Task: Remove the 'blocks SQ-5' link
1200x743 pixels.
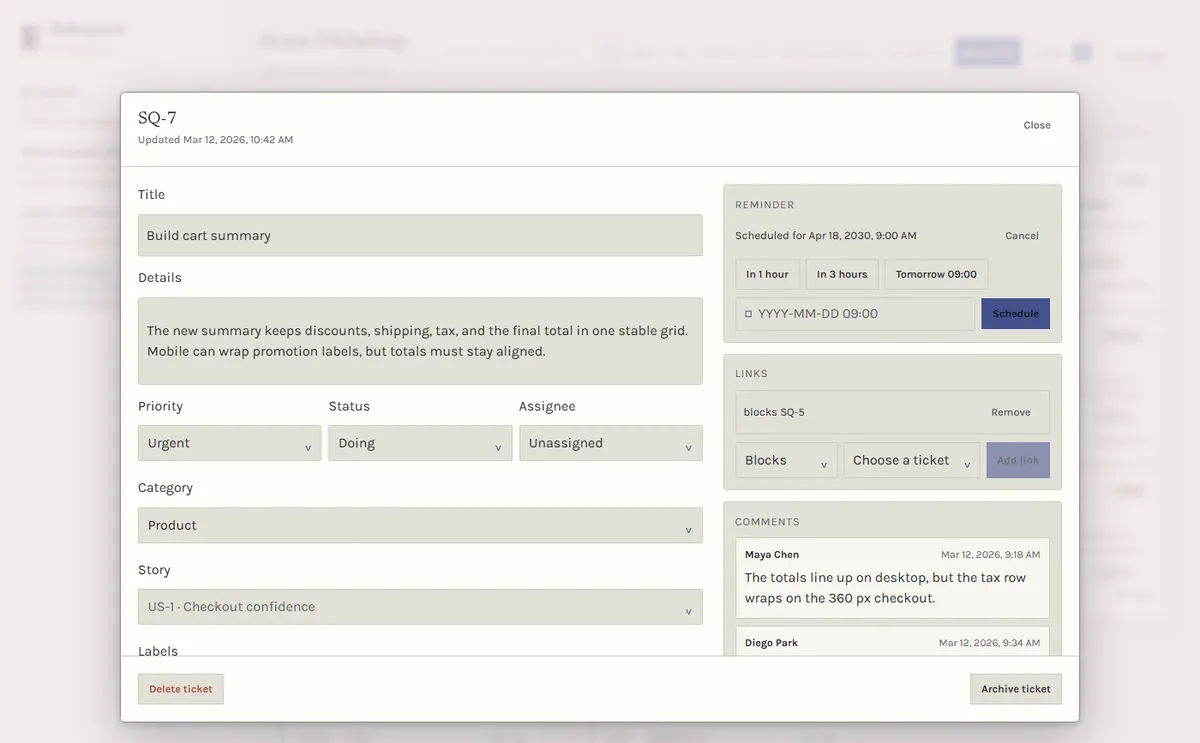Action: point(1011,412)
